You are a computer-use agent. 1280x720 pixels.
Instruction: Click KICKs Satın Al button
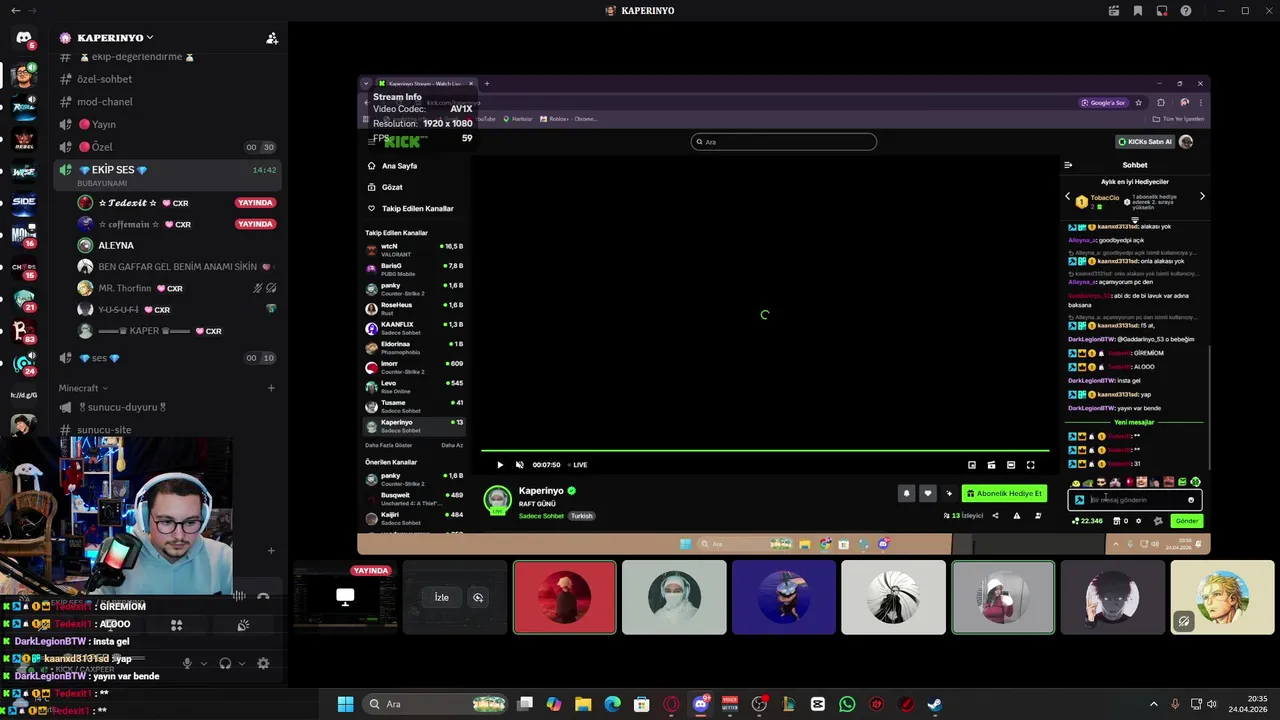coord(1145,142)
